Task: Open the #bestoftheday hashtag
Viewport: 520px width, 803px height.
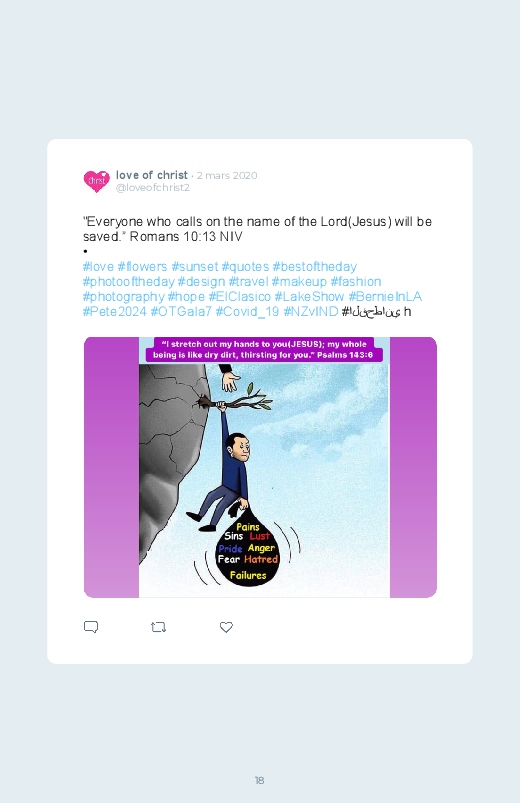Action: pos(315,267)
